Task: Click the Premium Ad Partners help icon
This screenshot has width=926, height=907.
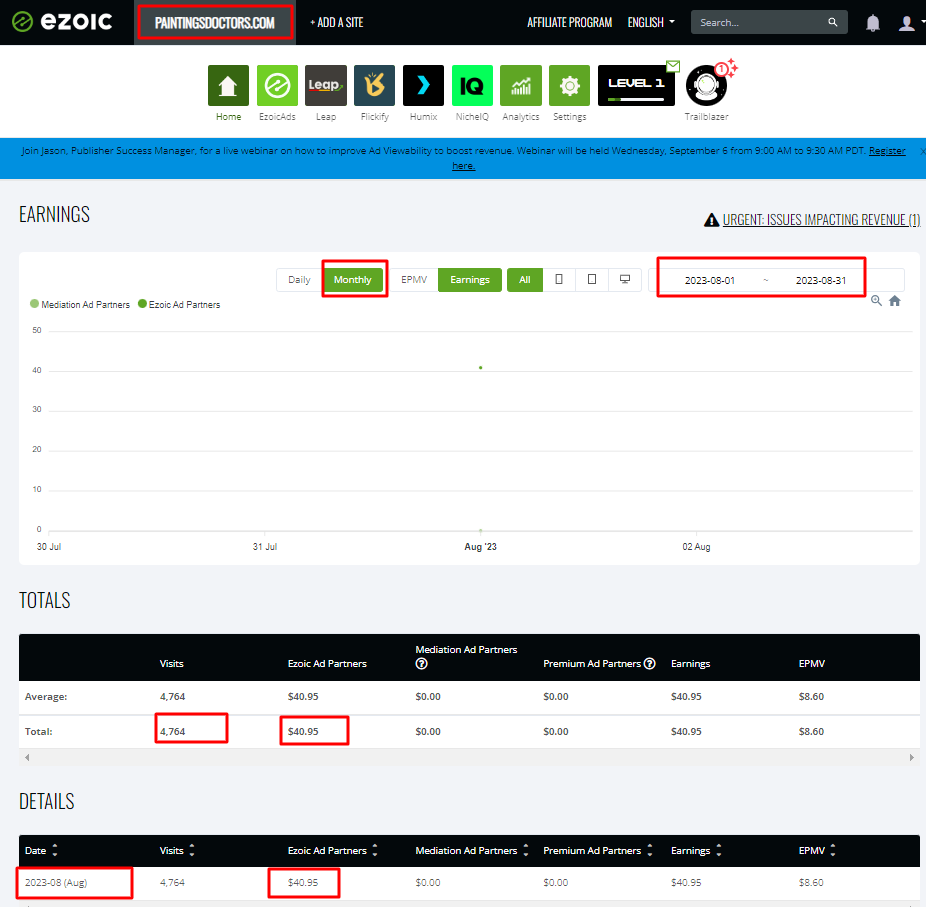Action: click(x=650, y=664)
